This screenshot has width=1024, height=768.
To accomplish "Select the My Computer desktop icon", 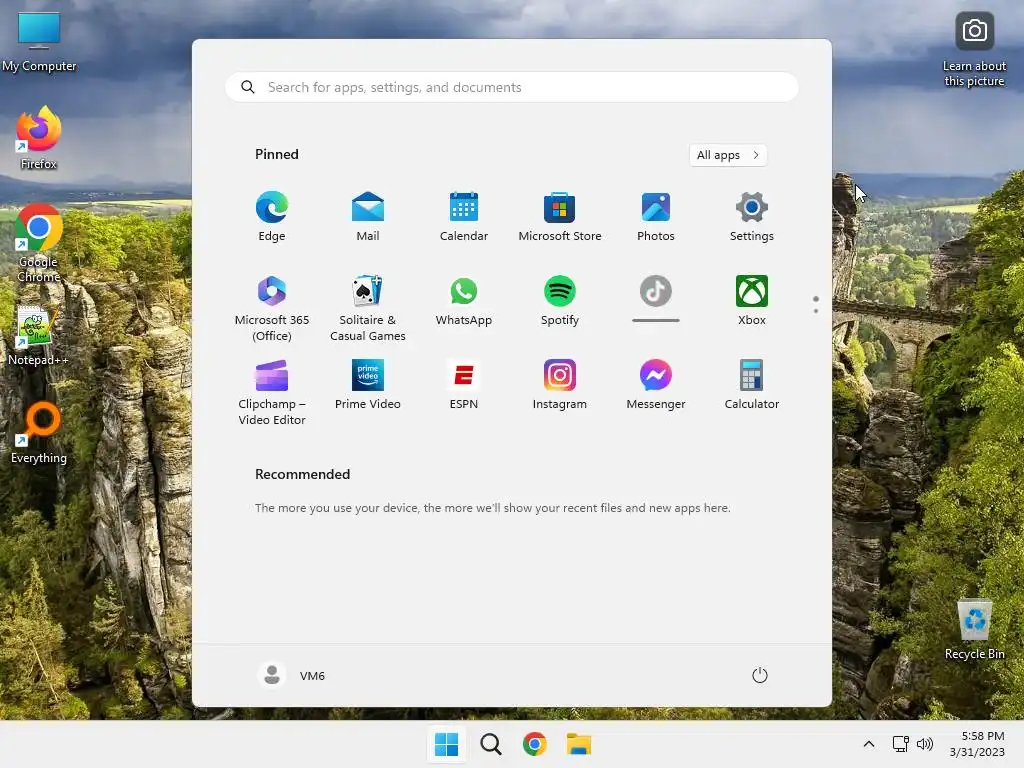I will coord(39,42).
